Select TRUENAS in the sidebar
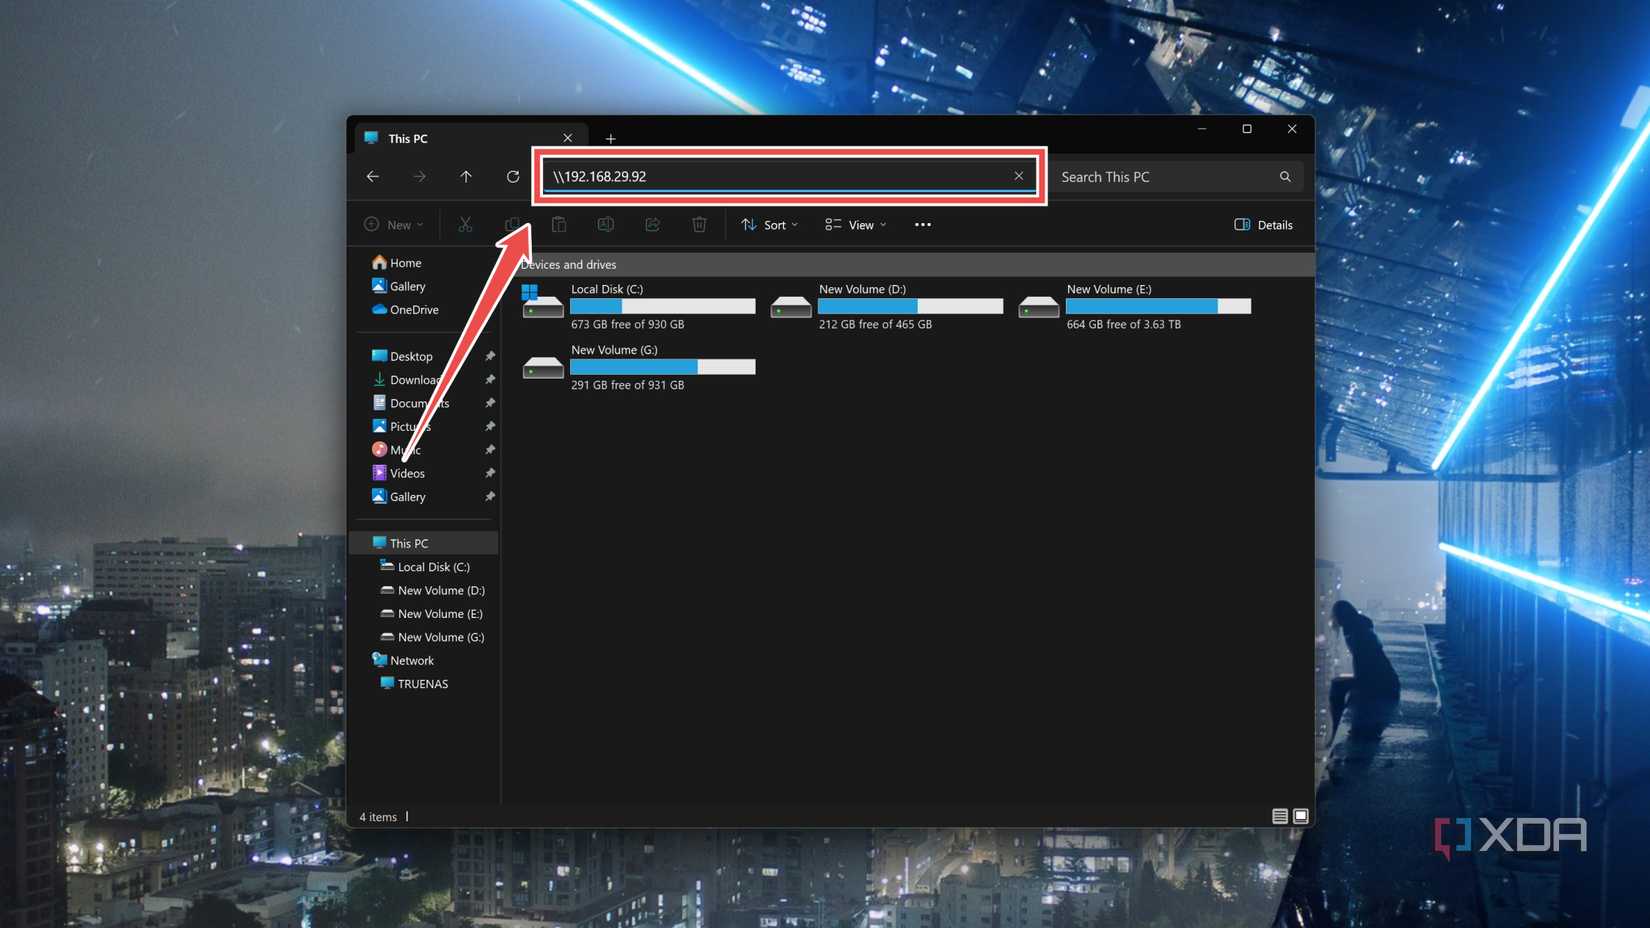The image size is (1650, 928). tap(421, 684)
